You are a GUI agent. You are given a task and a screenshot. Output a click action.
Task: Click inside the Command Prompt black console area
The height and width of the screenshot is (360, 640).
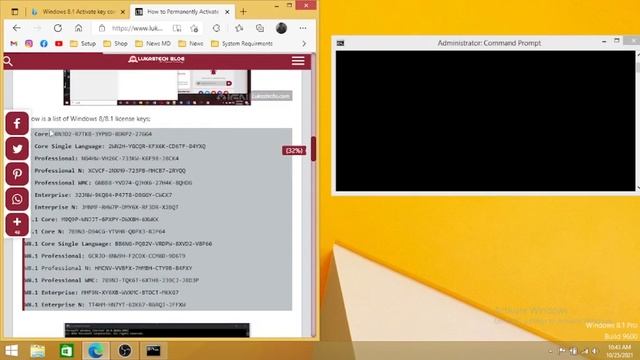pyautogui.click(x=485, y=121)
